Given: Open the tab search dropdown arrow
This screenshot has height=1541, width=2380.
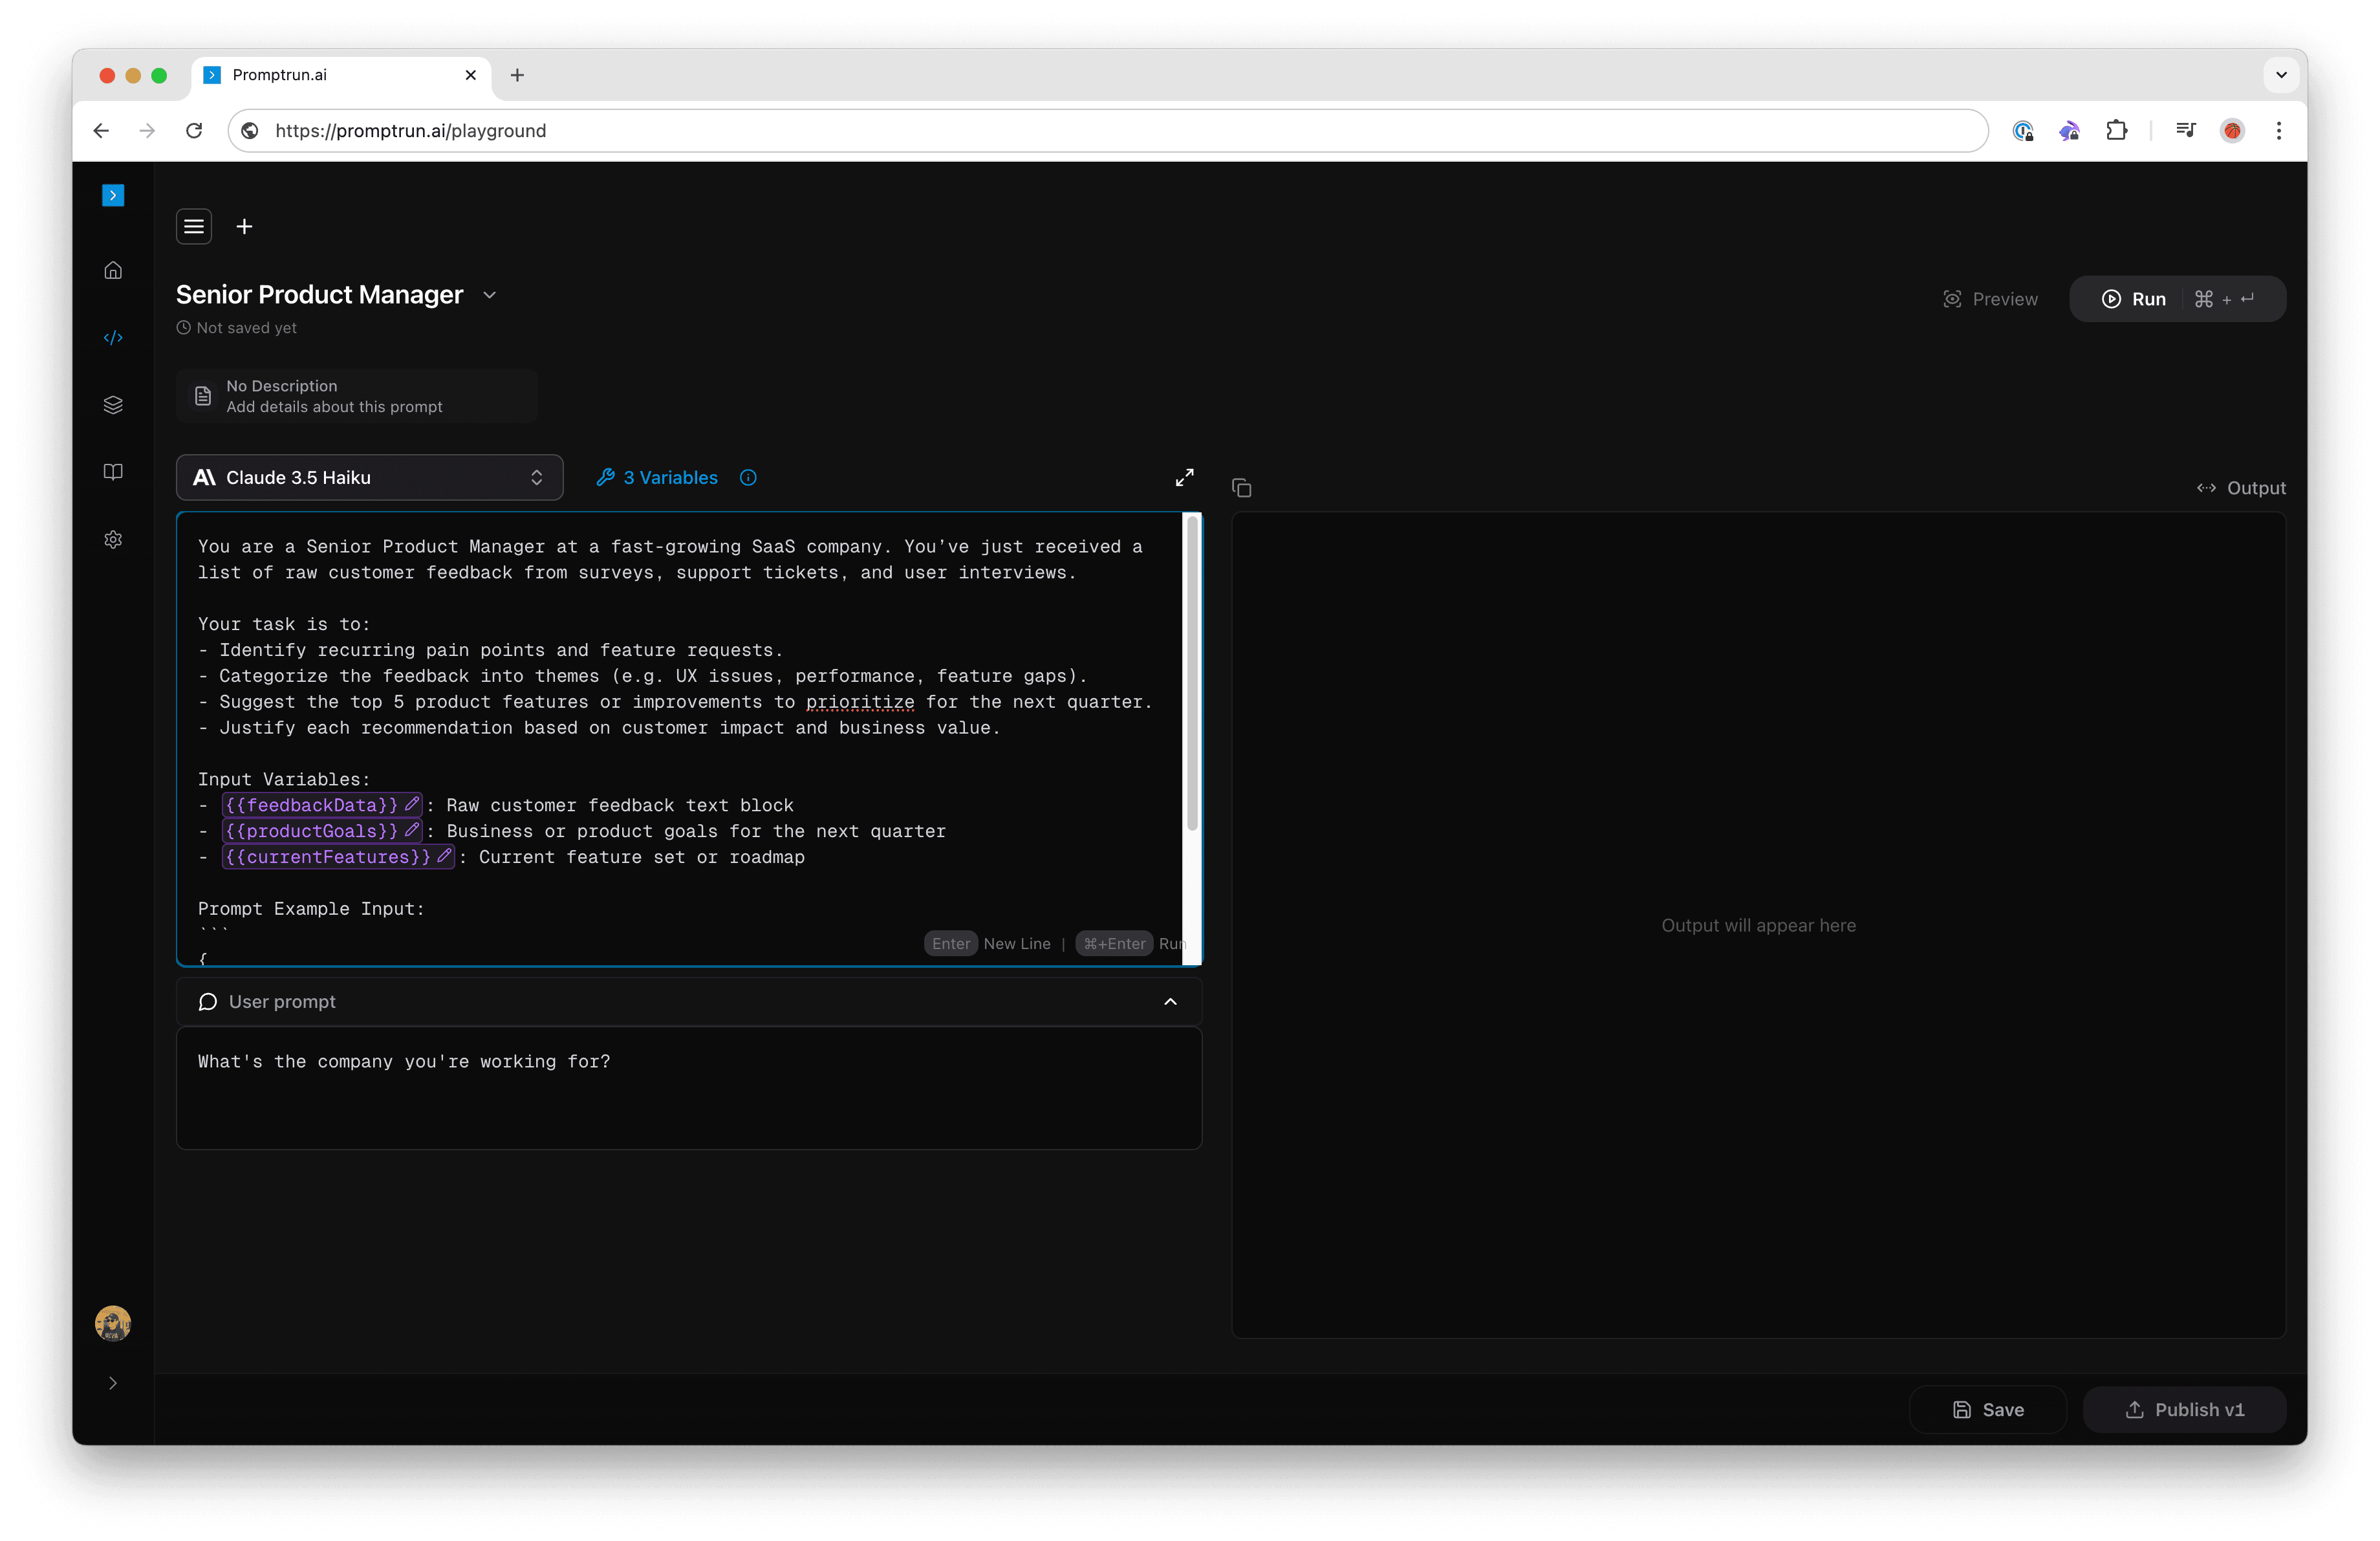Looking at the screenshot, I should (2281, 75).
